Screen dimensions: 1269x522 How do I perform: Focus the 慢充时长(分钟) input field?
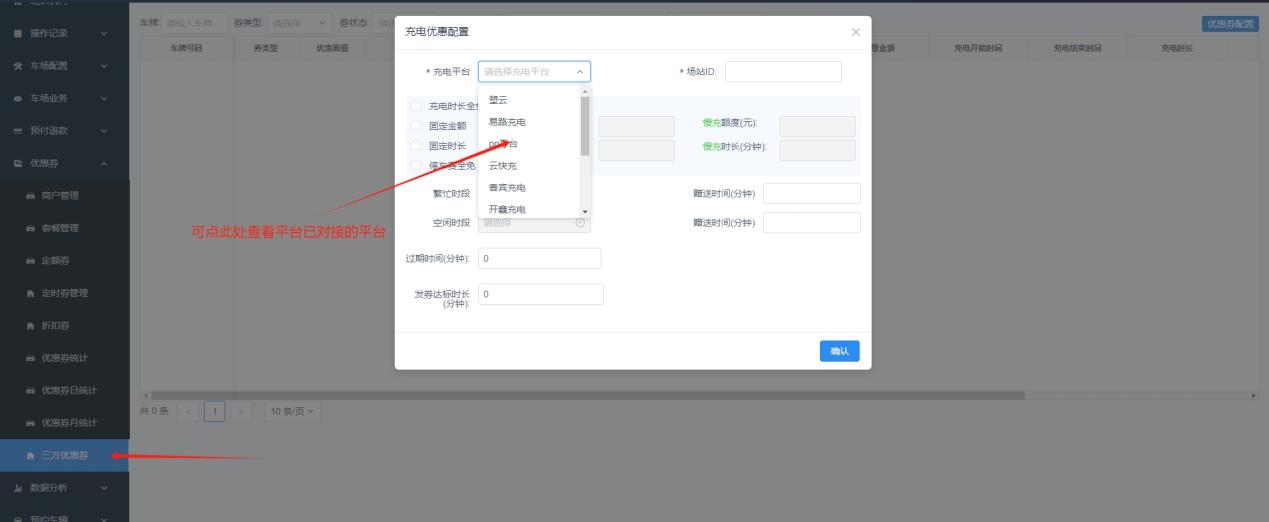pyautogui.click(x=817, y=150)
